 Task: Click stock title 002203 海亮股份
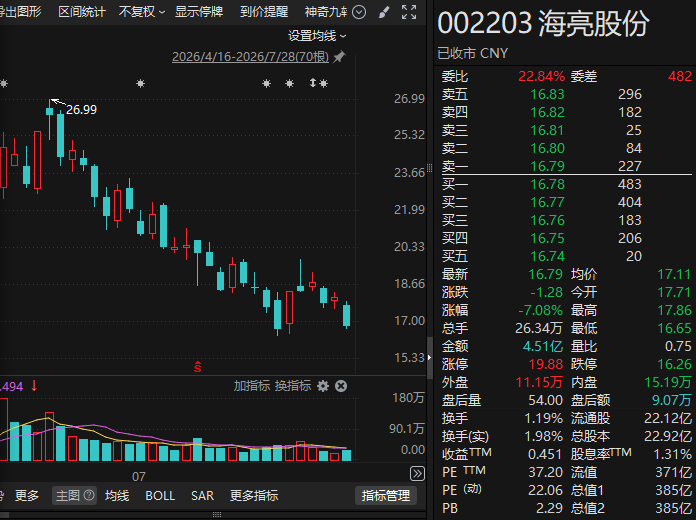click(x=543, y=23)
